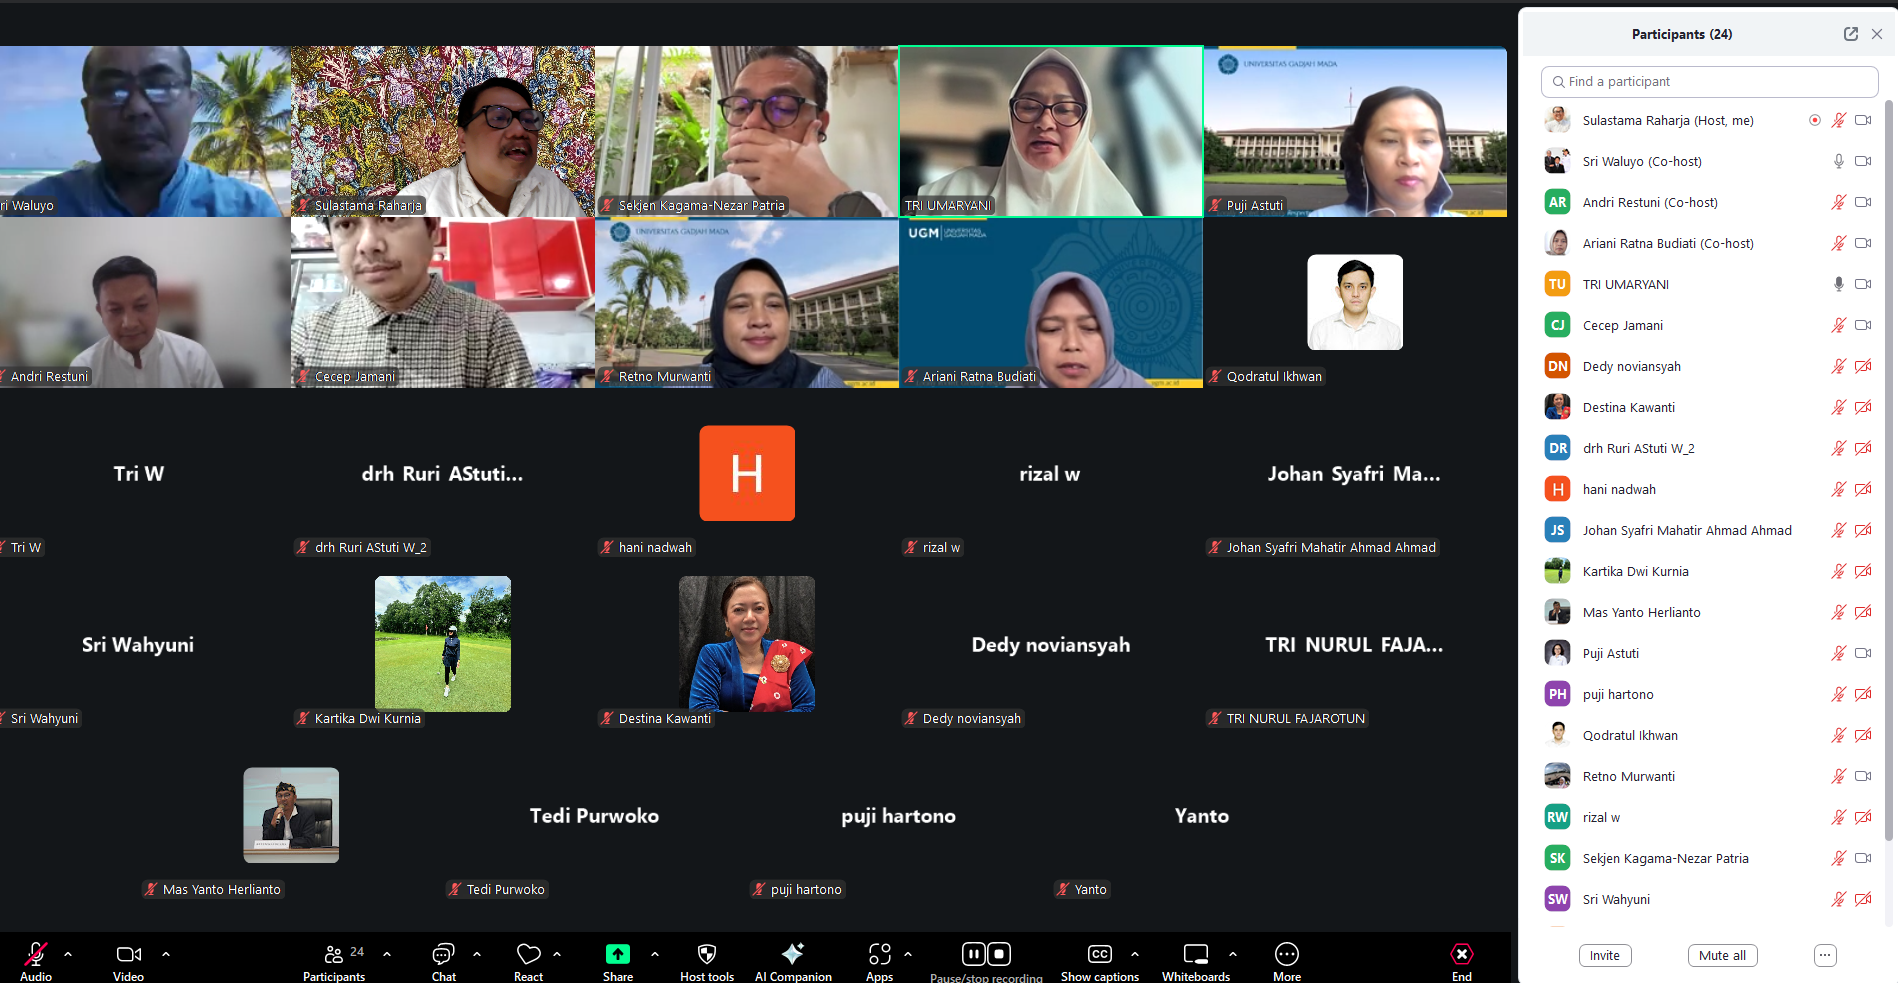The height and width of the screenshot is (983, 1898).
Task: Toggle Sri Waluyo's microphone in participant list
Action: click(1838, 161)
